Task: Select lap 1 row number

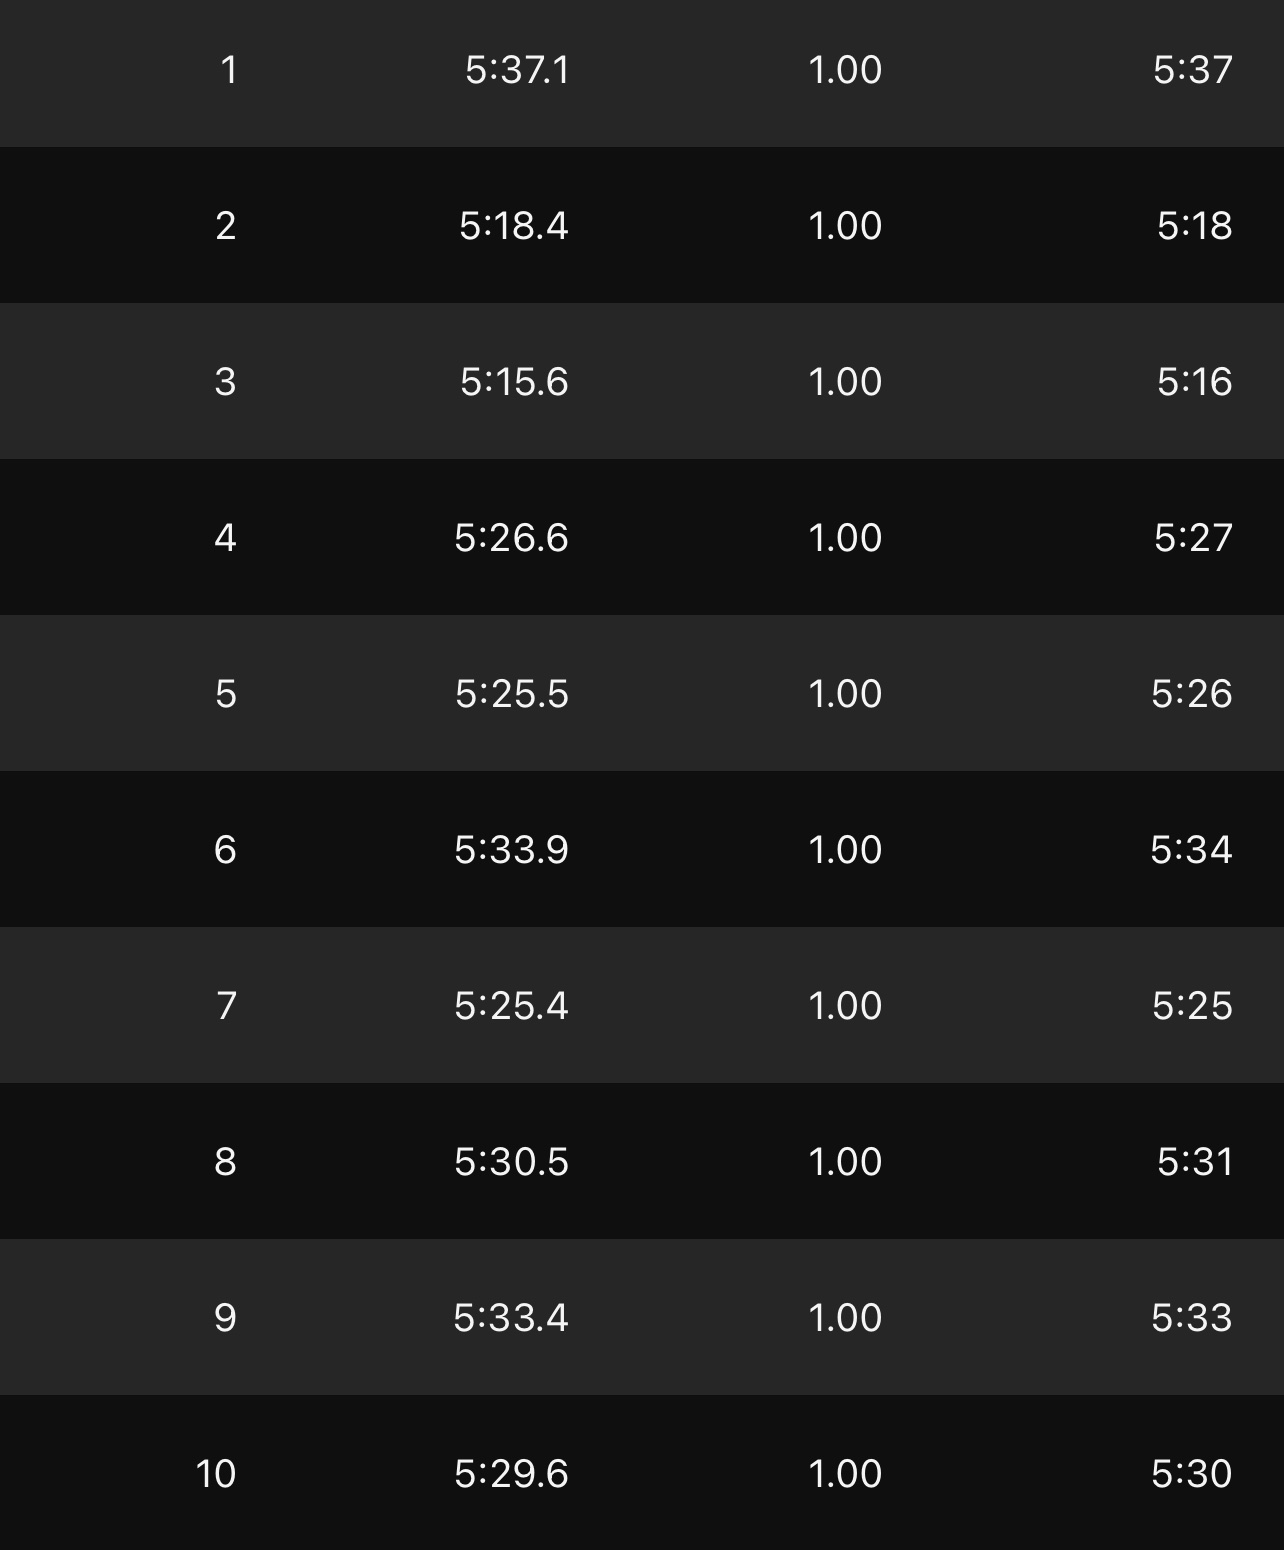Action: pyautogui.click(x=229, y=70)
